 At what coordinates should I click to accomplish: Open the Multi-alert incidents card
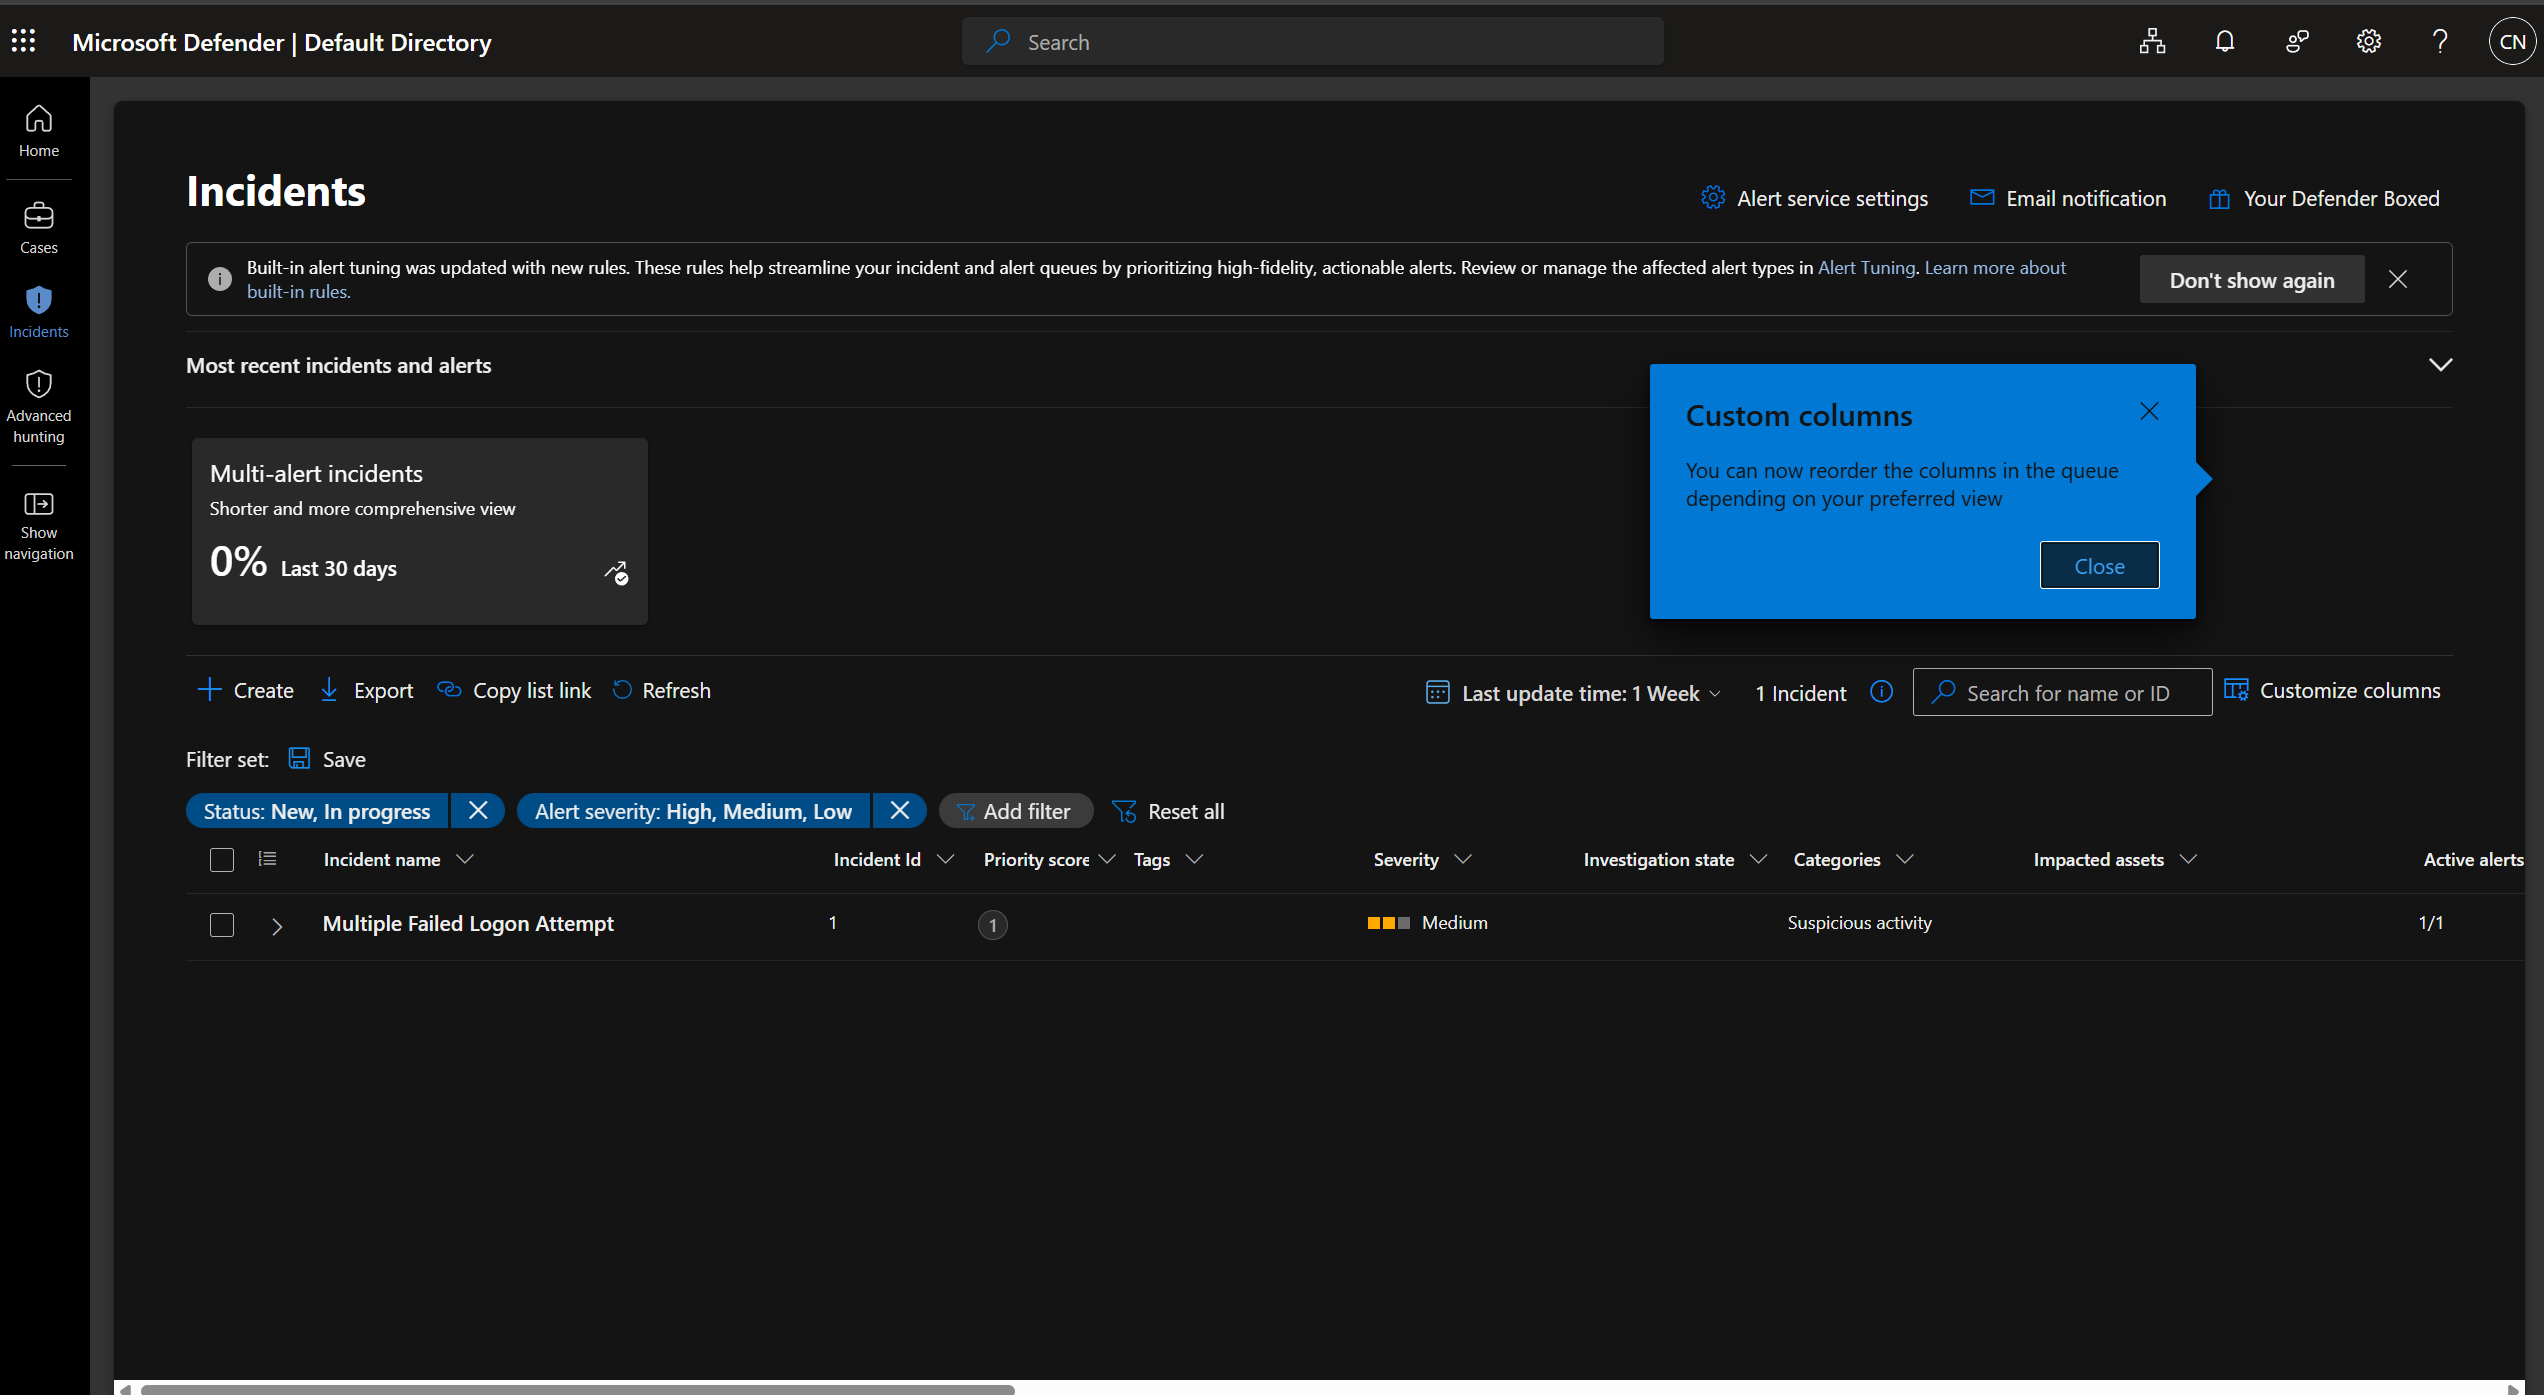tap(420, 531)
